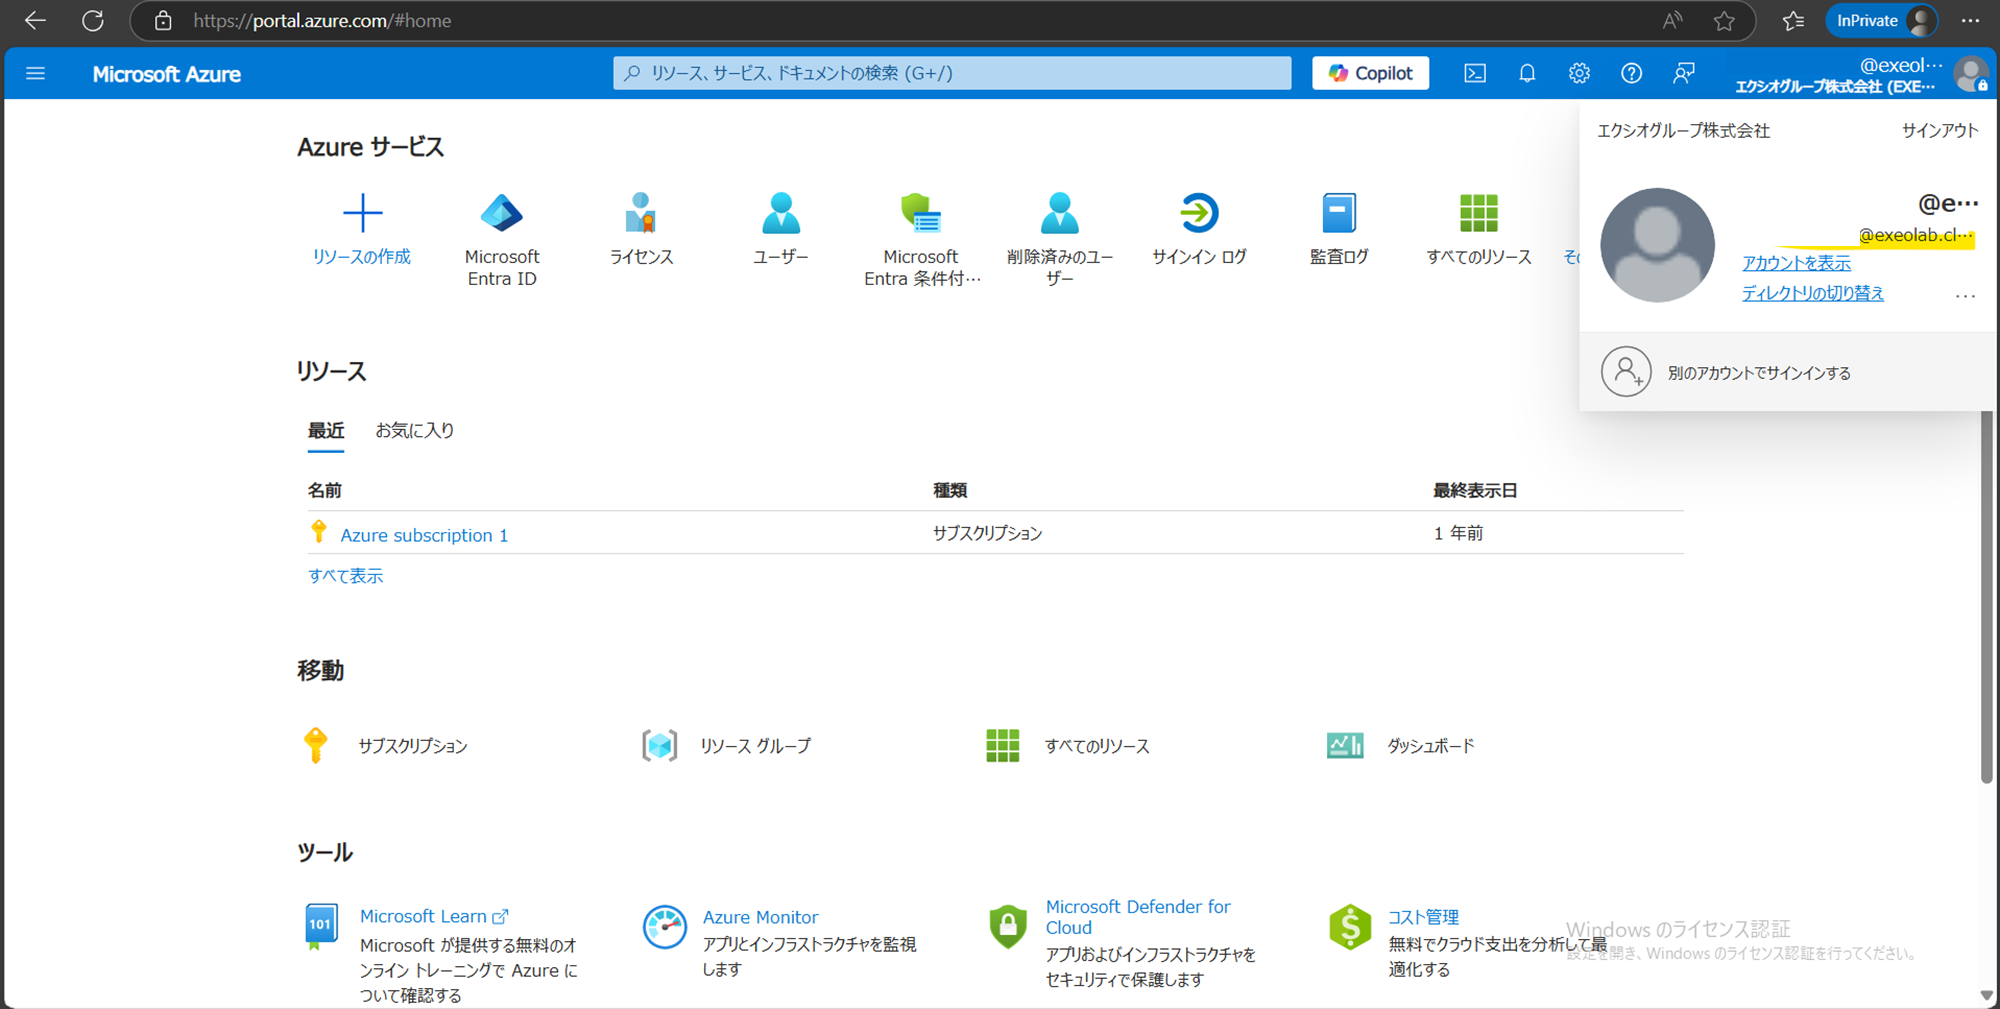This screenshot has width=2000, height=1009.
Task: Open the help question mark icon
Action: click(1631, 73)
